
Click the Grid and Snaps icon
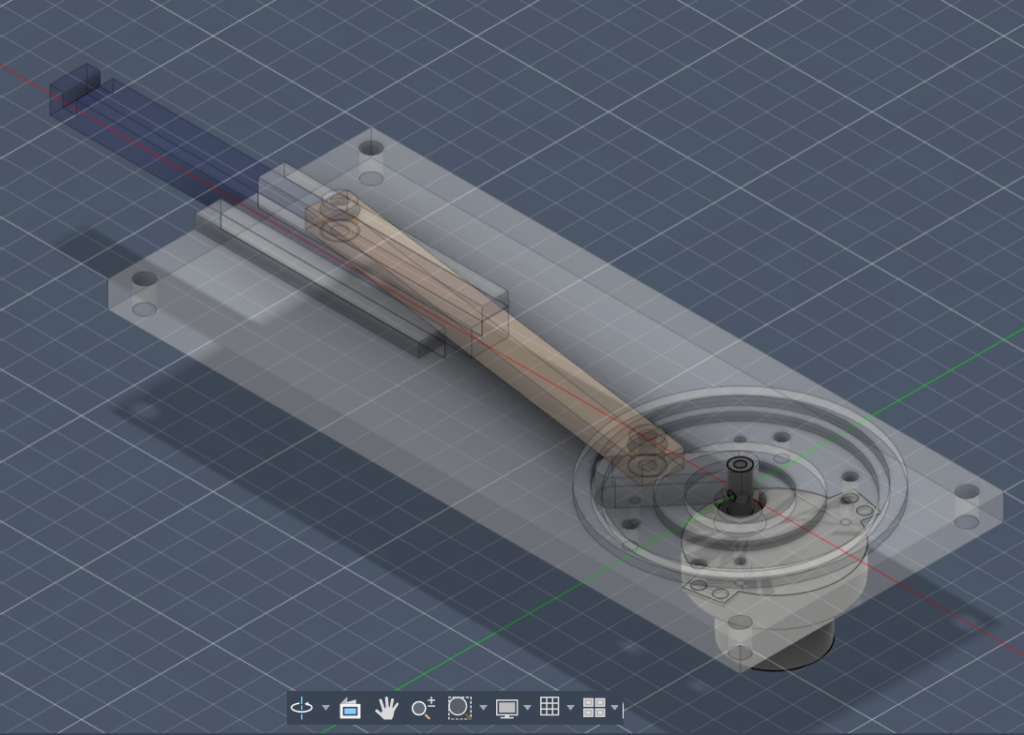pyautogui.click(x=549, y=707)
